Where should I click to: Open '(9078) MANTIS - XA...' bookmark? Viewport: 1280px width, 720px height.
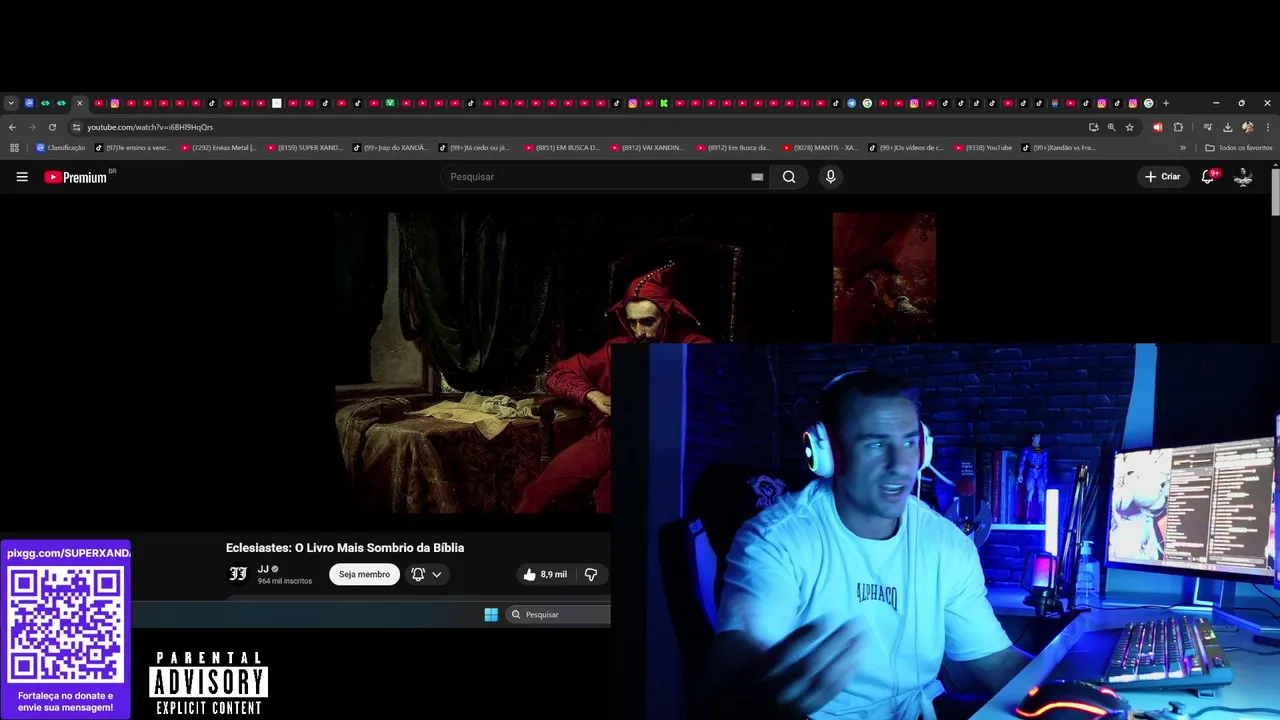click(x=820, y=148)
